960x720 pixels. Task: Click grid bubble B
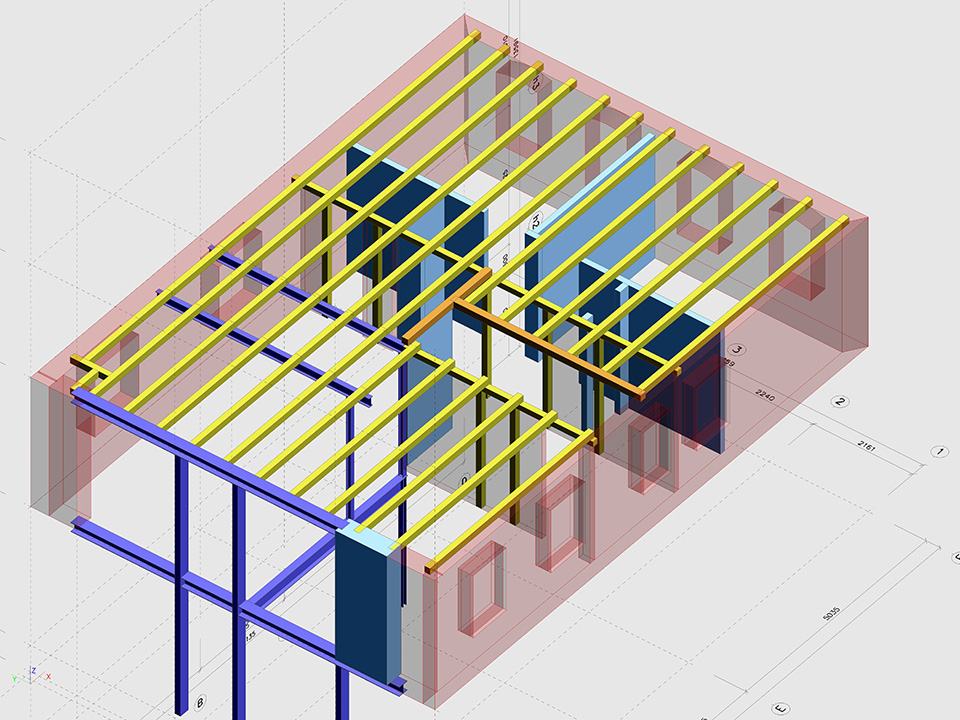click(x=199, y=702)
